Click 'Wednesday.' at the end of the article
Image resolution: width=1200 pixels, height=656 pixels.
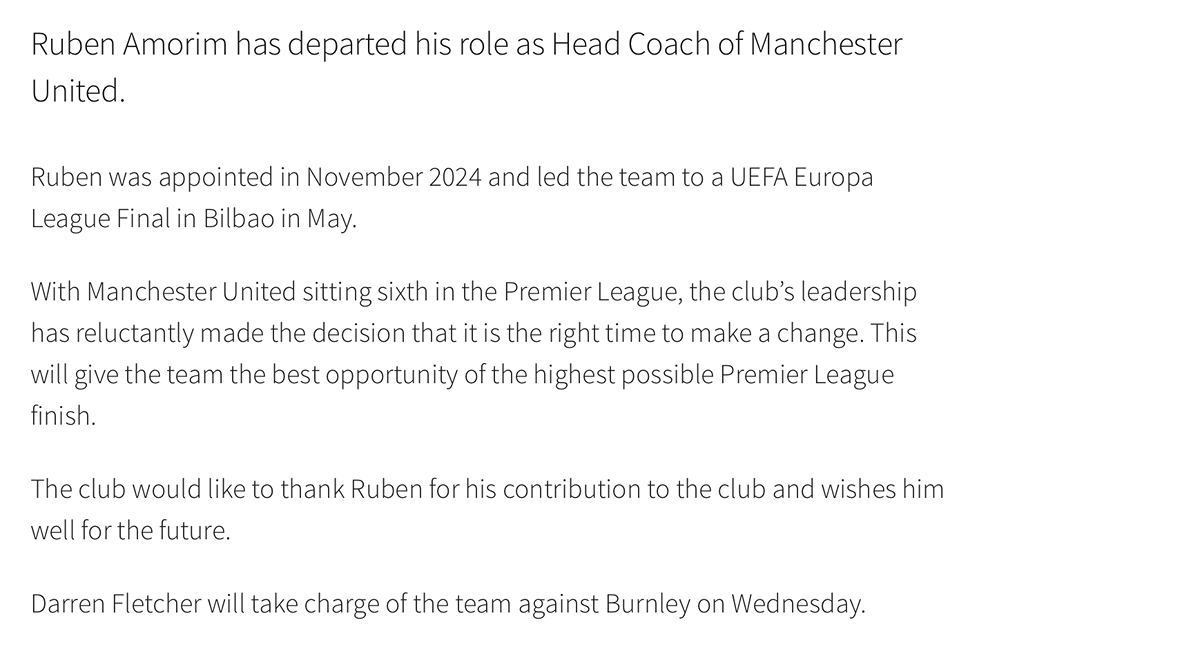coord(797,604)
